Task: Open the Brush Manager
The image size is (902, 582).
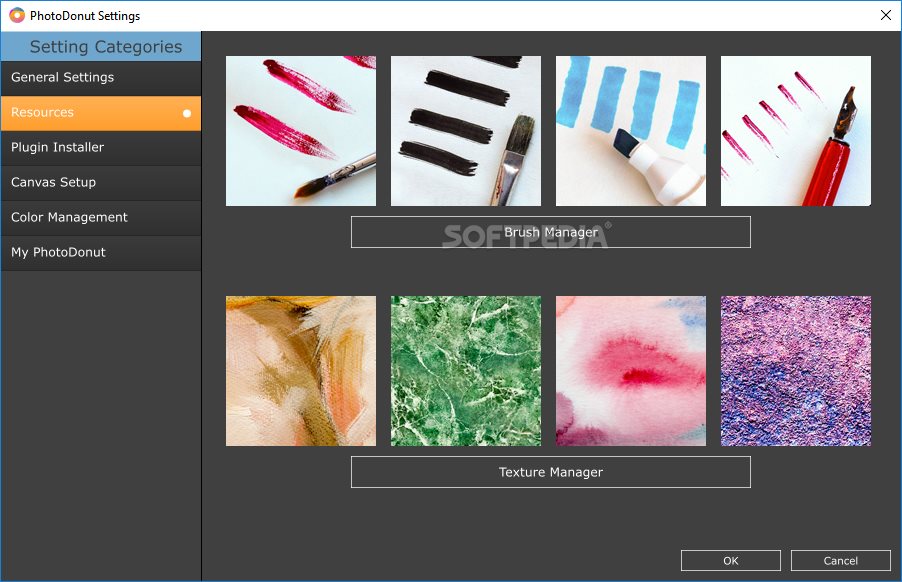Action: (x=551, y=232)
